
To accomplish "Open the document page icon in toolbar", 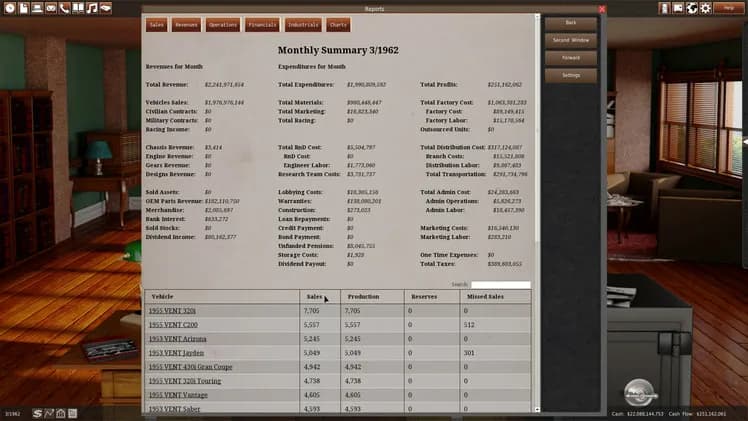I will 23,8.
